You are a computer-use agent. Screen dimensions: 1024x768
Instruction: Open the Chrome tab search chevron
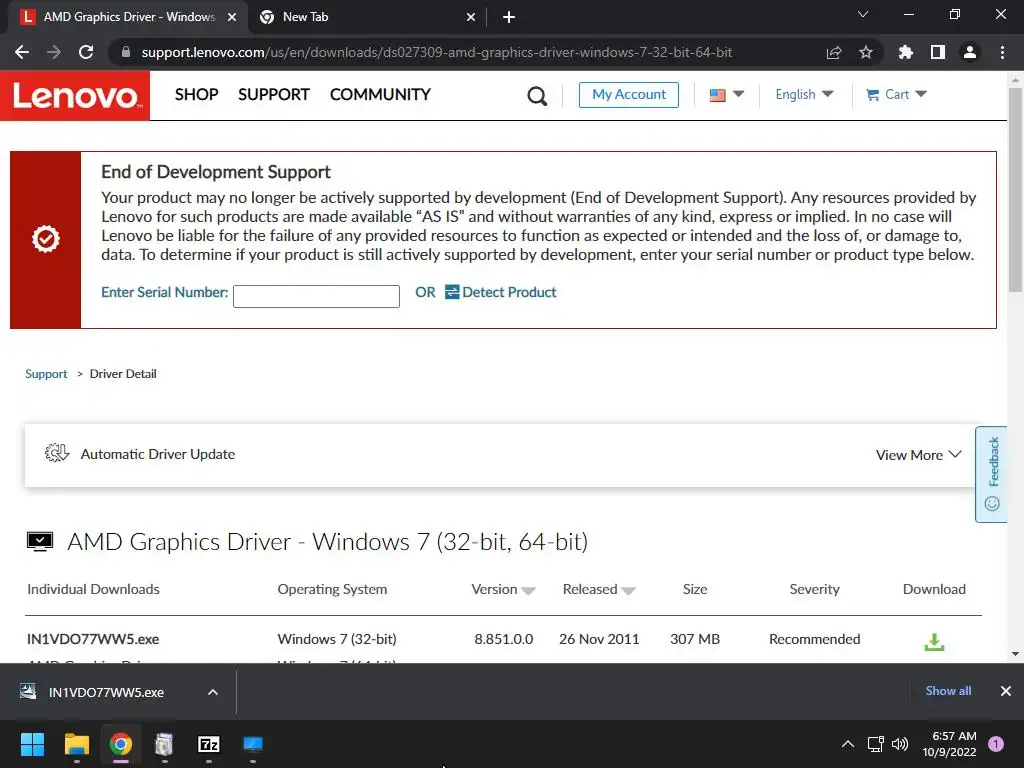(x=863, y=14)
